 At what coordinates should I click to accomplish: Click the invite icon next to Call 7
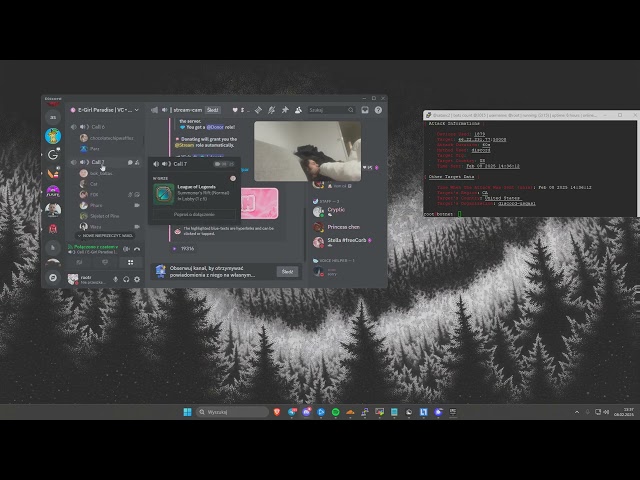pyautogui.click(x=137, y=162)
